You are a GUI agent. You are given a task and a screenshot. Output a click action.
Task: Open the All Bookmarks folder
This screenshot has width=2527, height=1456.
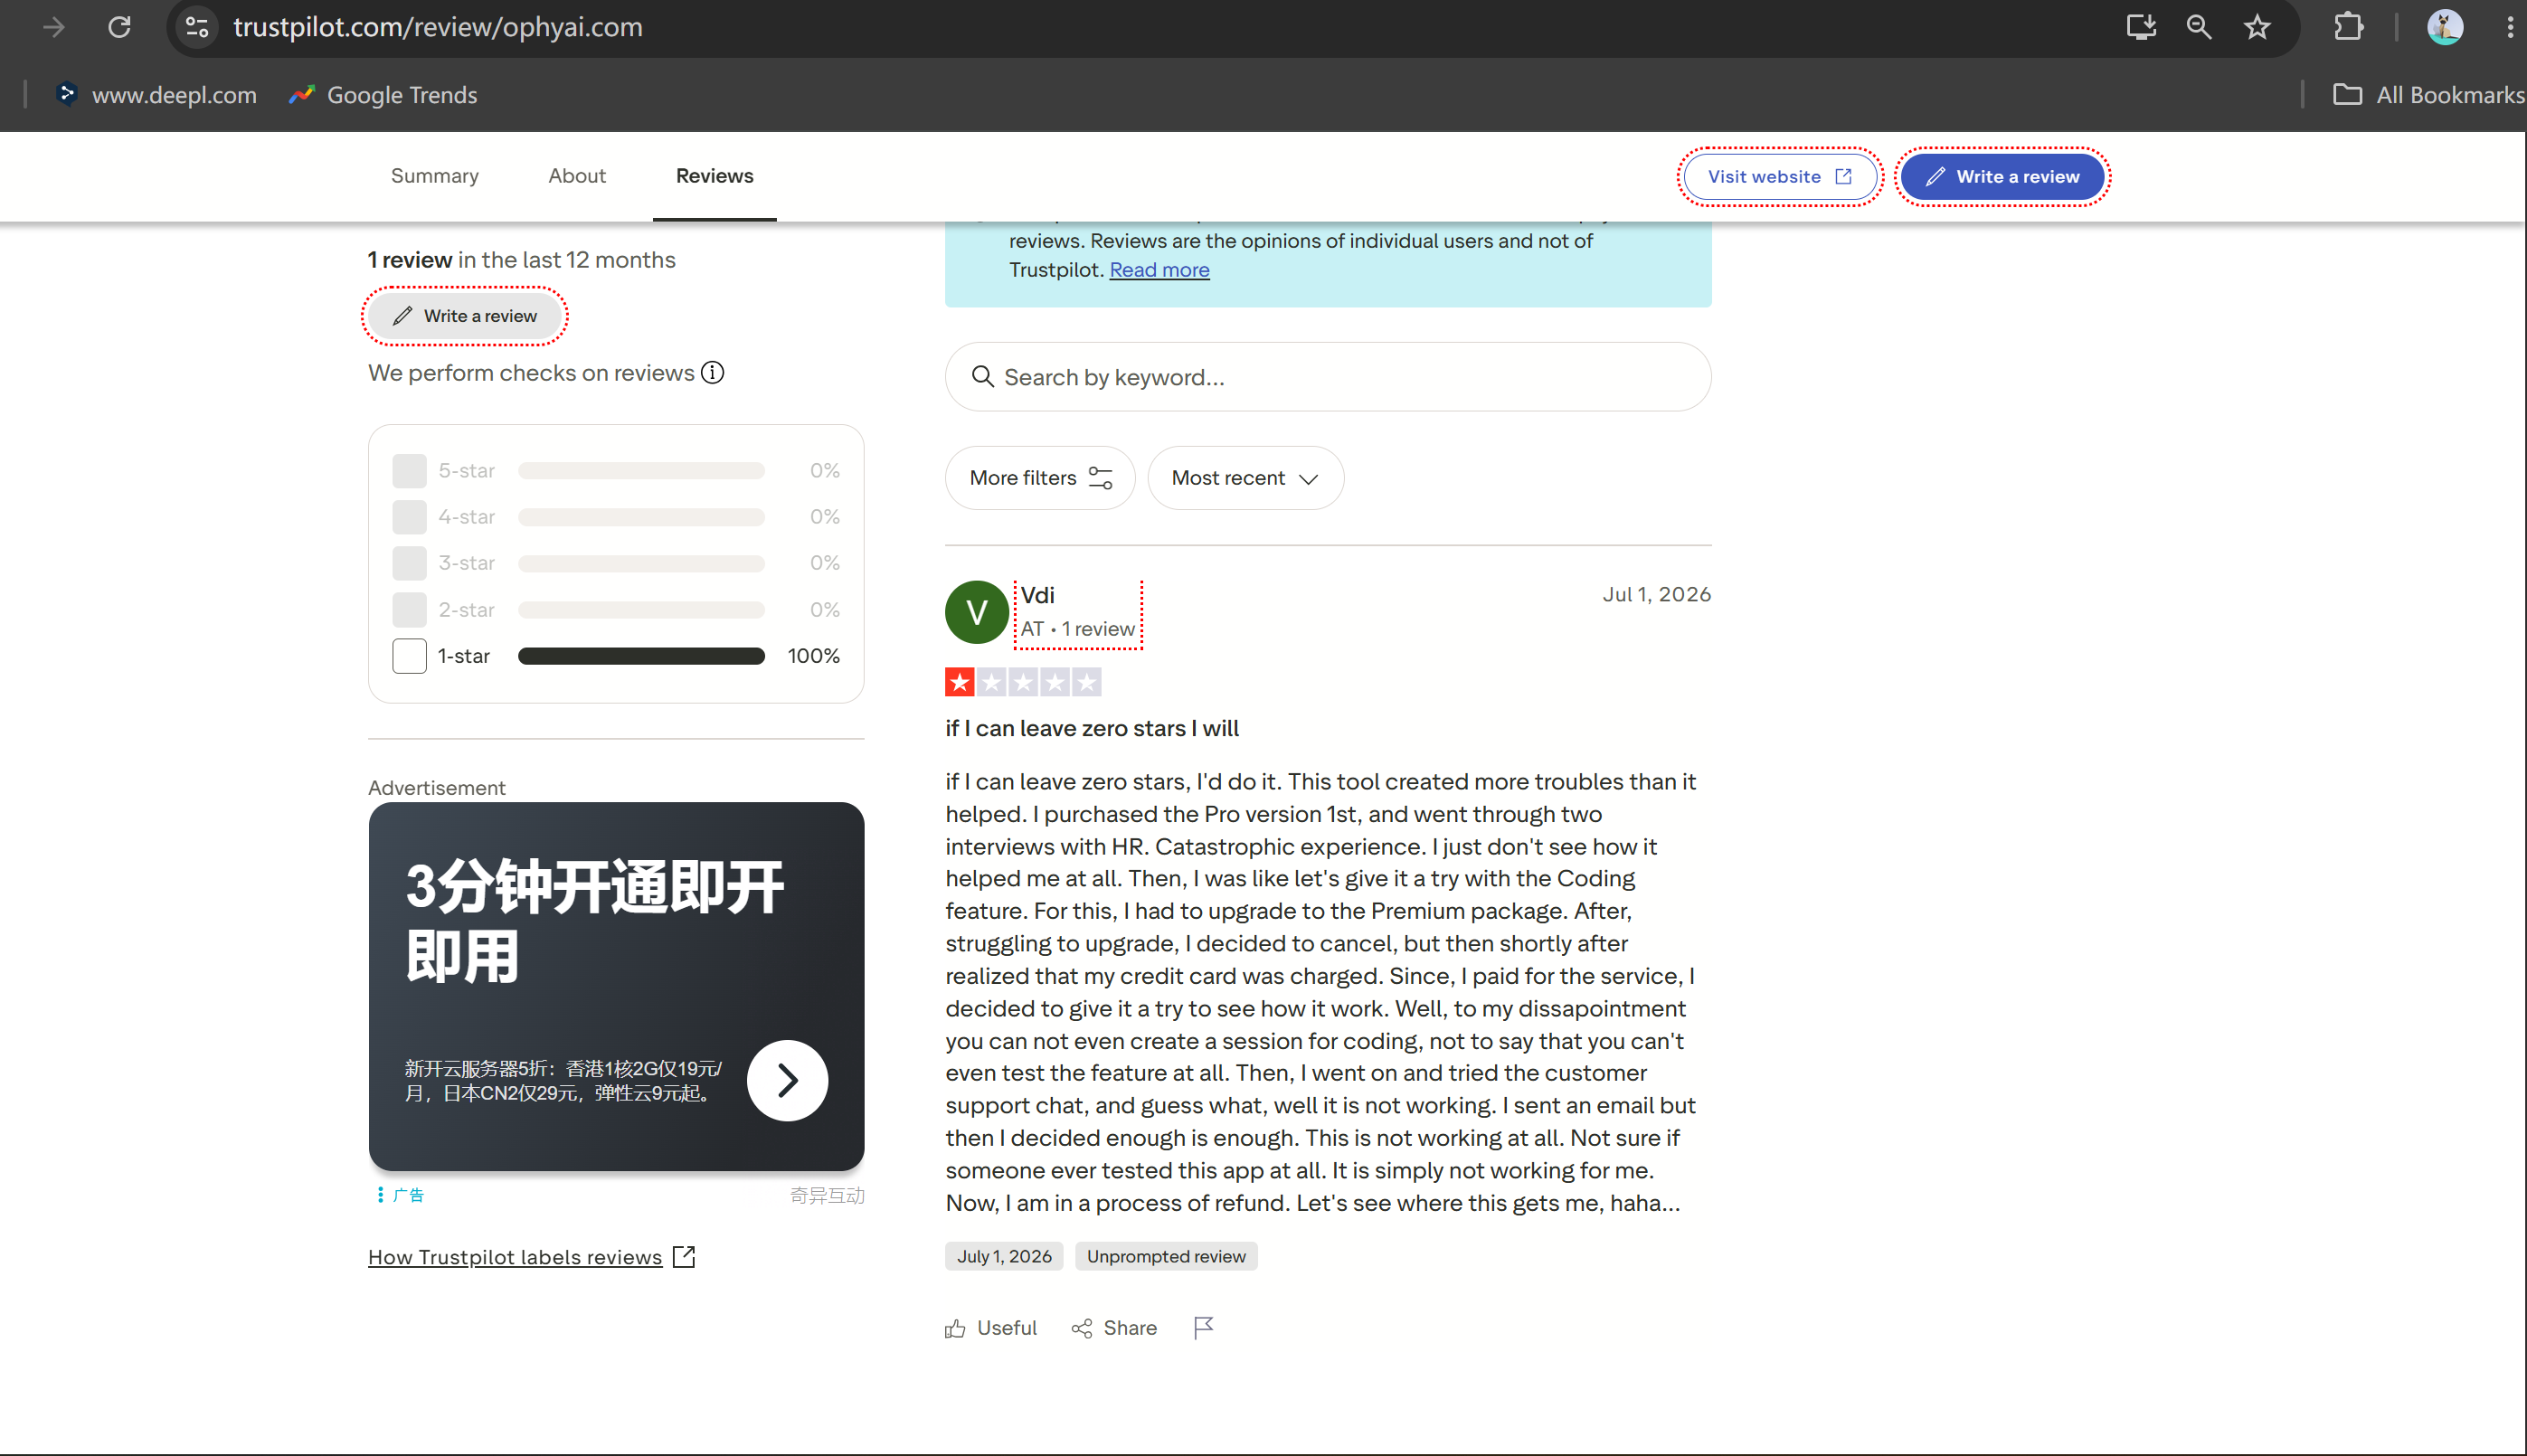point(2428,95)
